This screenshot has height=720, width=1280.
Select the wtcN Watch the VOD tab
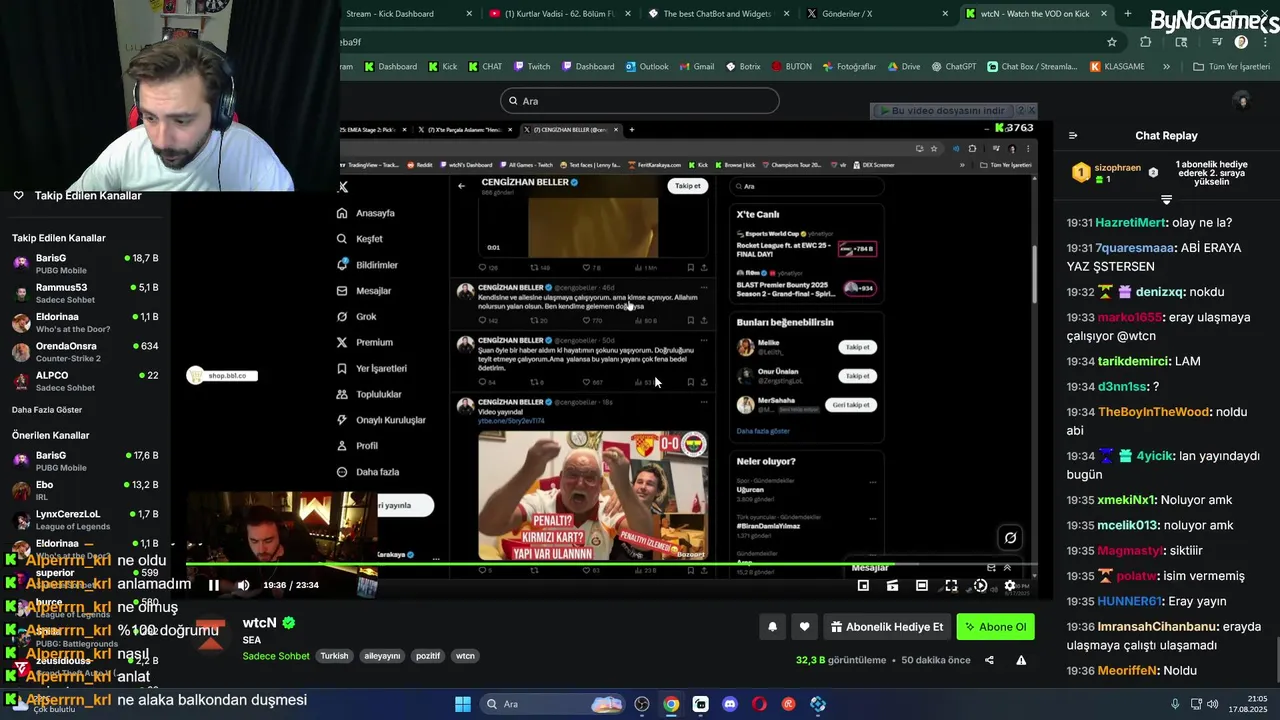(x=1035, y=14)
